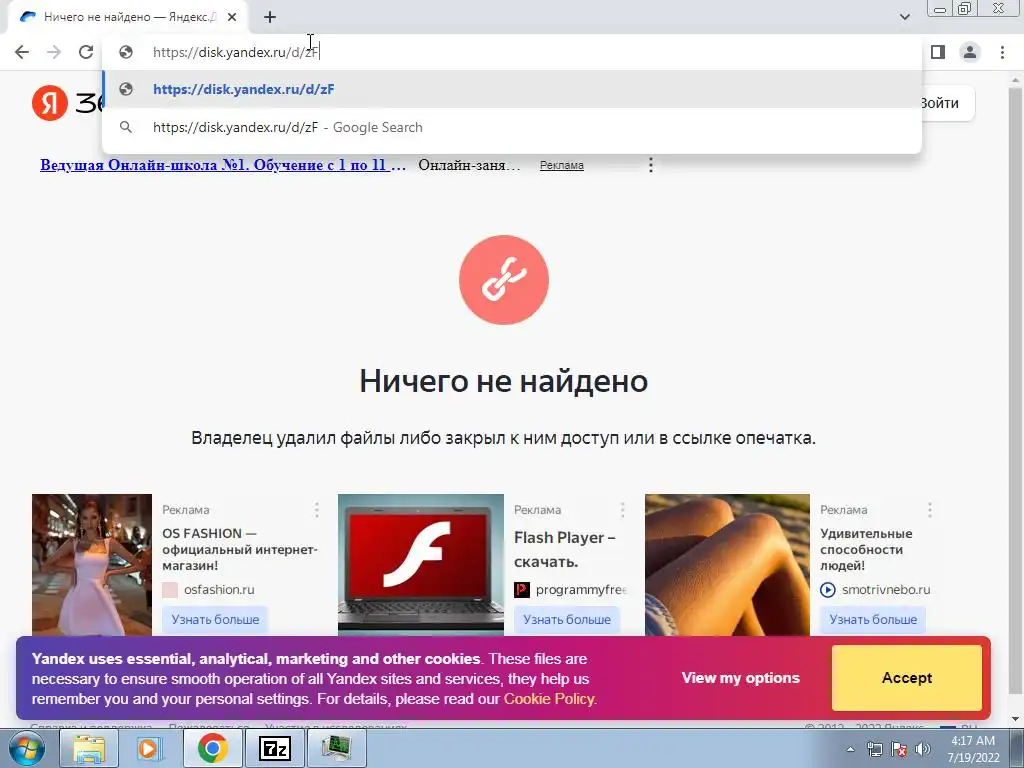Open the 'Ведущая Онлайн-школа №1' ad link
This screenshot has height=768, width=1024.
click(x=223, y=165)
